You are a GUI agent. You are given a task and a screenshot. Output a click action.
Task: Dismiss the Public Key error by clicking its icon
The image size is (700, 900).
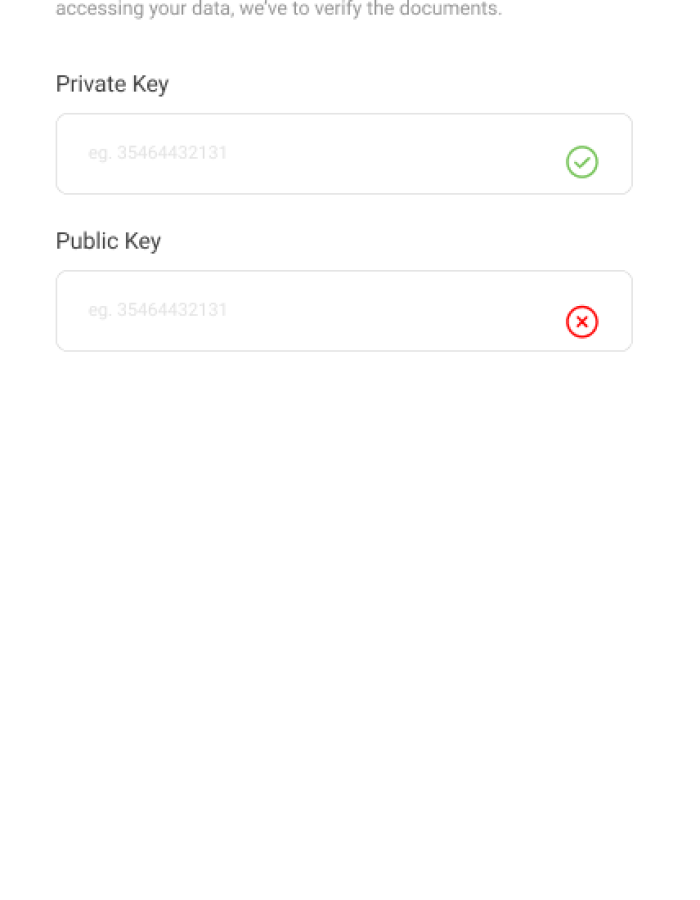[x=582, y=321]
